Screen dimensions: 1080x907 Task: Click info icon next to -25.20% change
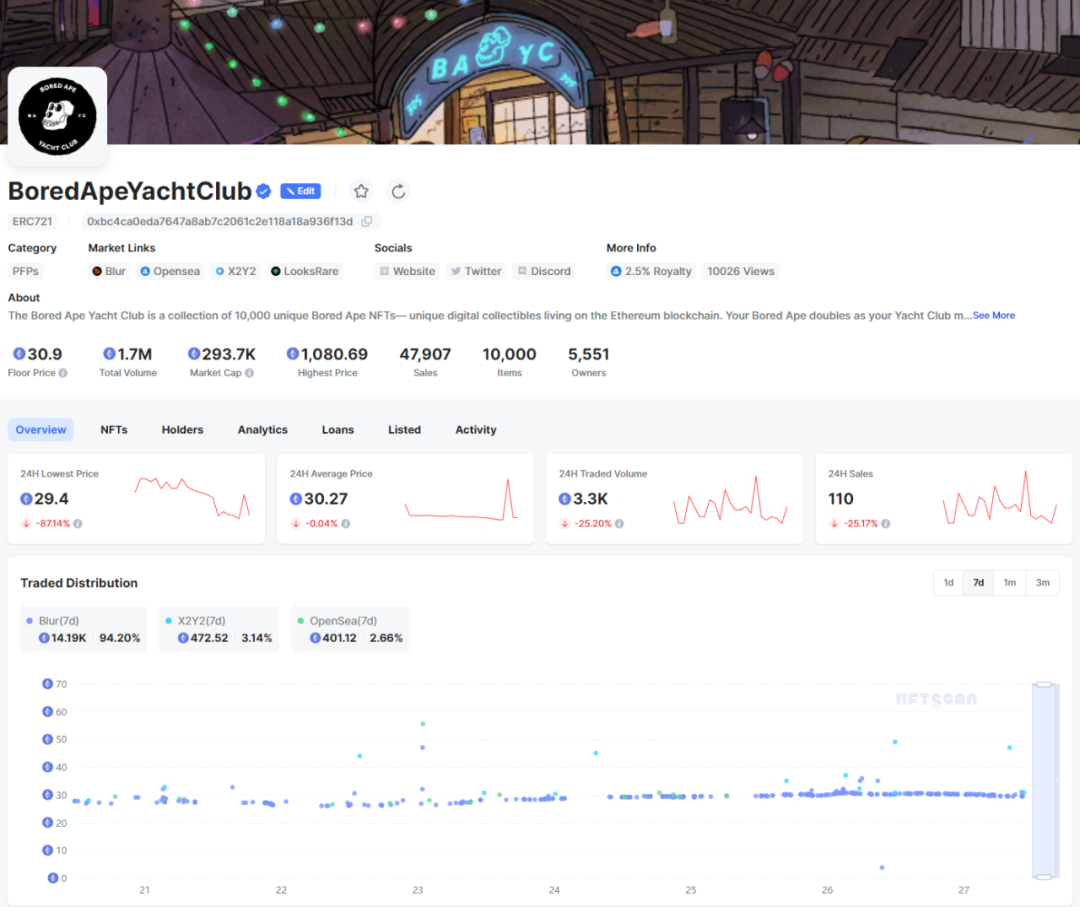click(x=619, y=523)
